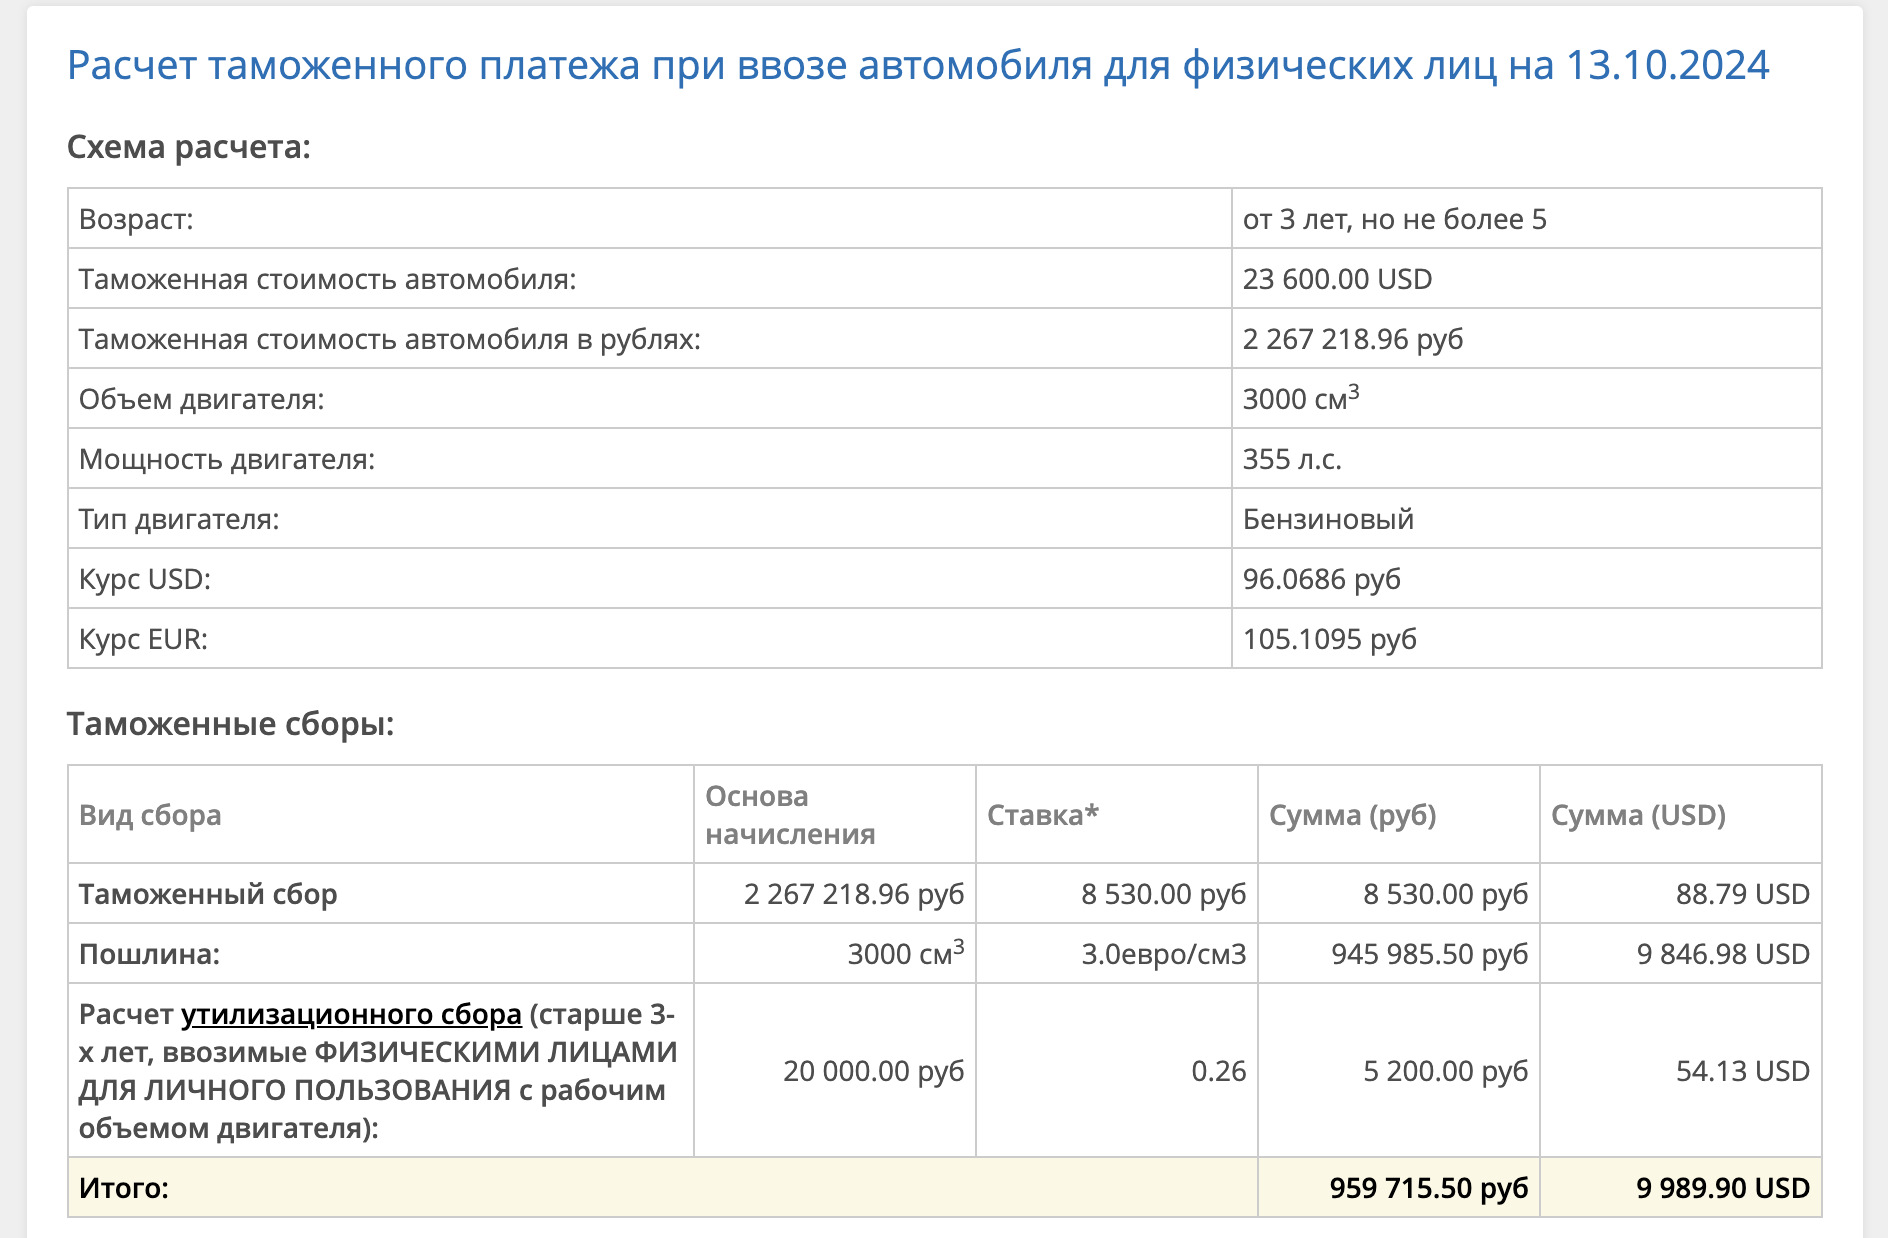1888x1238 pixels.
Task: Click the Схема расчета heading
Action: 189,147
